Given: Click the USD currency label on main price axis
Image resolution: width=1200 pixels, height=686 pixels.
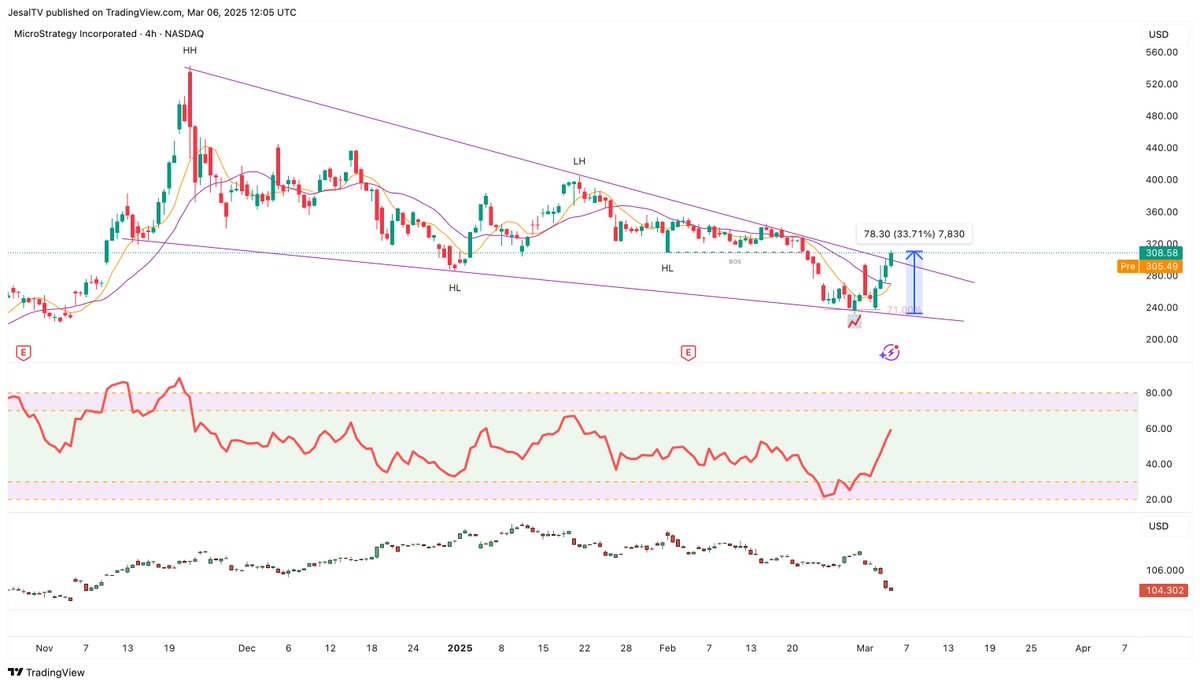Looking at the screenshot, I should point(1158,34).
